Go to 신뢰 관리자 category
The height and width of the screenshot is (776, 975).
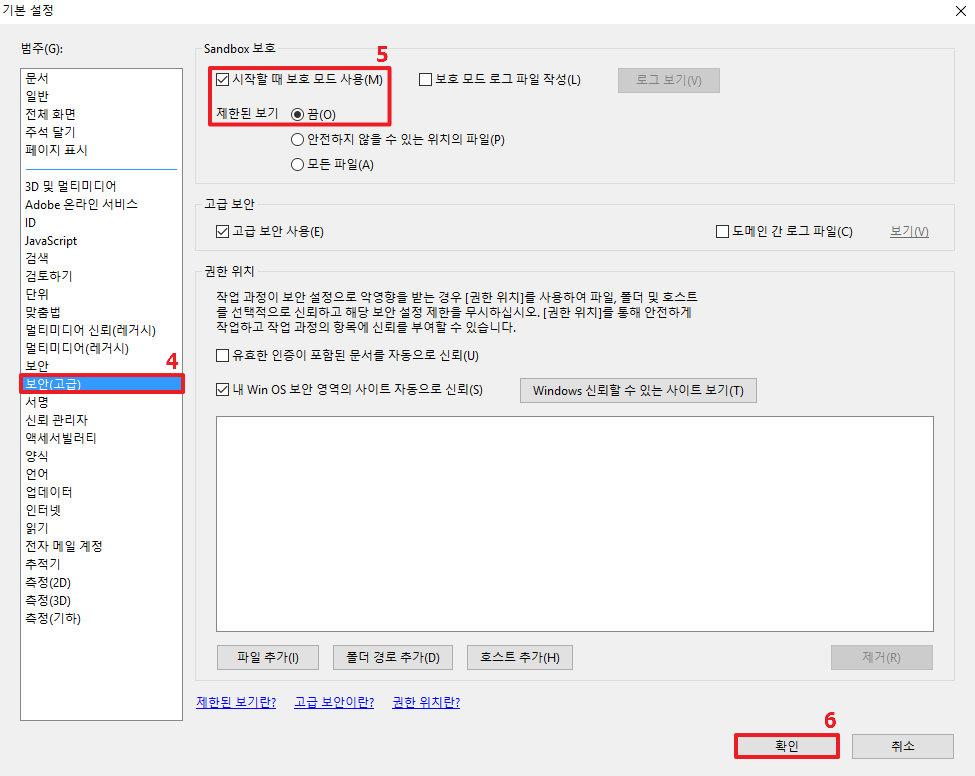point(56,420)
